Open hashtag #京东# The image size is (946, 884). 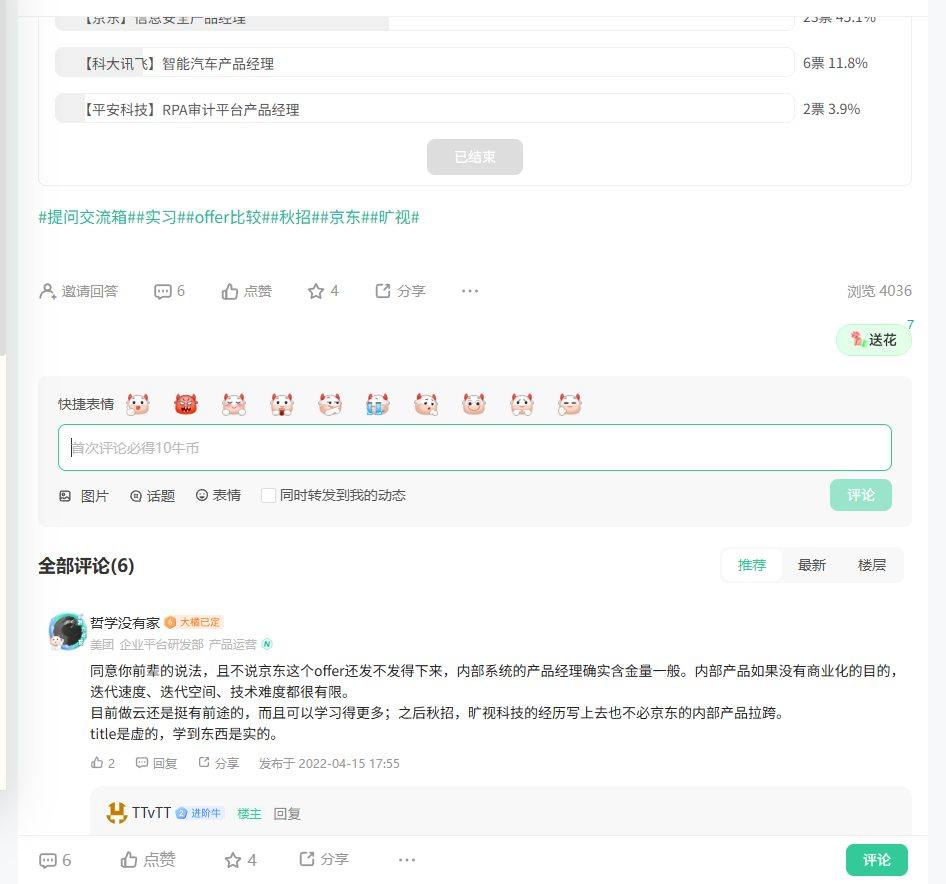[x=344, y=217]
